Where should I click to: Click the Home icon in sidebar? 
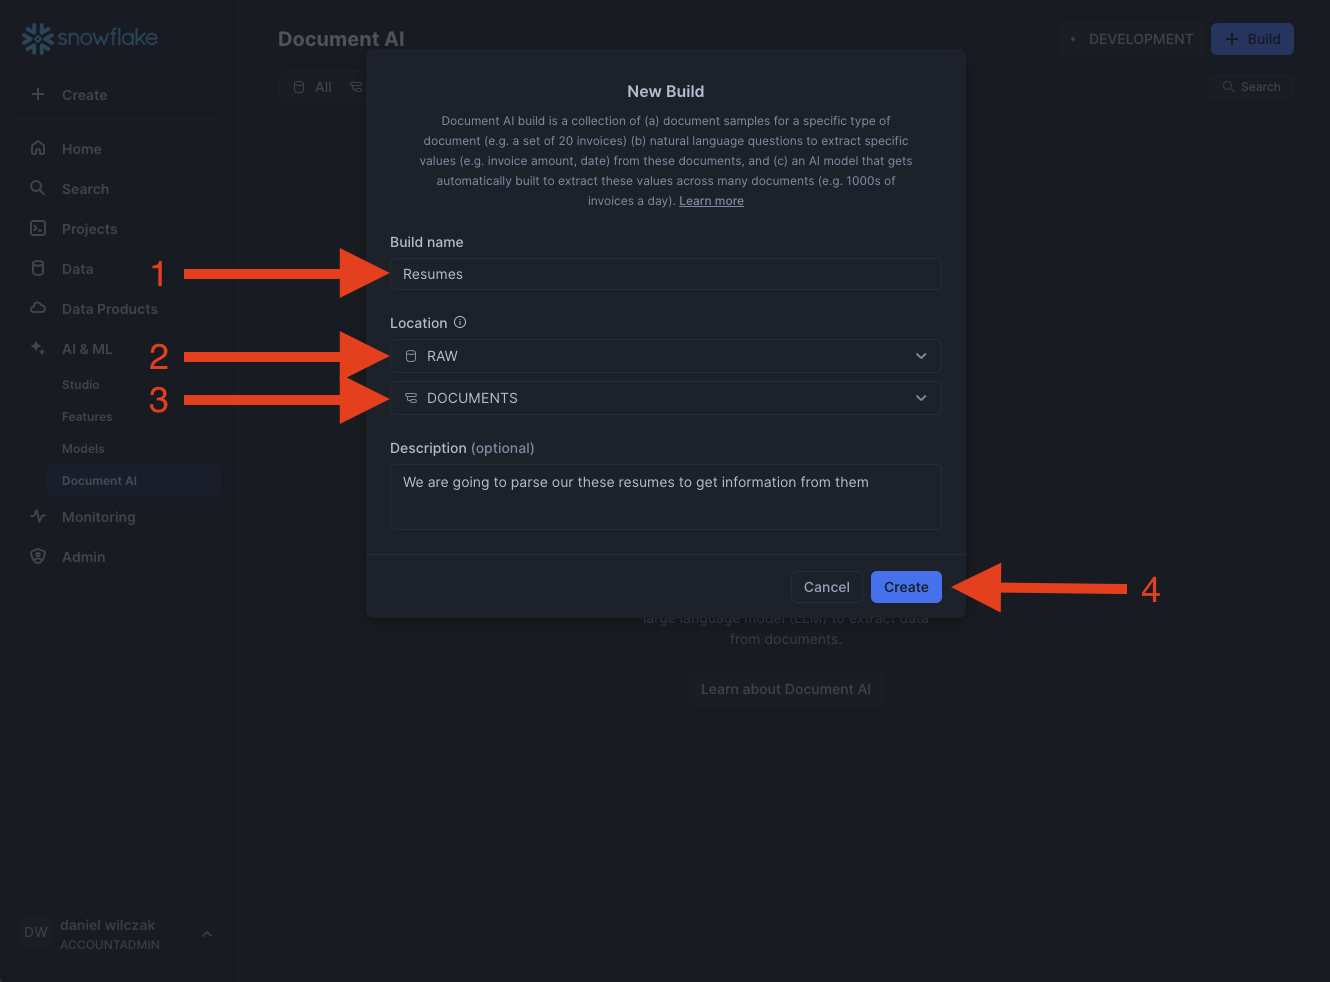[38, 148]
